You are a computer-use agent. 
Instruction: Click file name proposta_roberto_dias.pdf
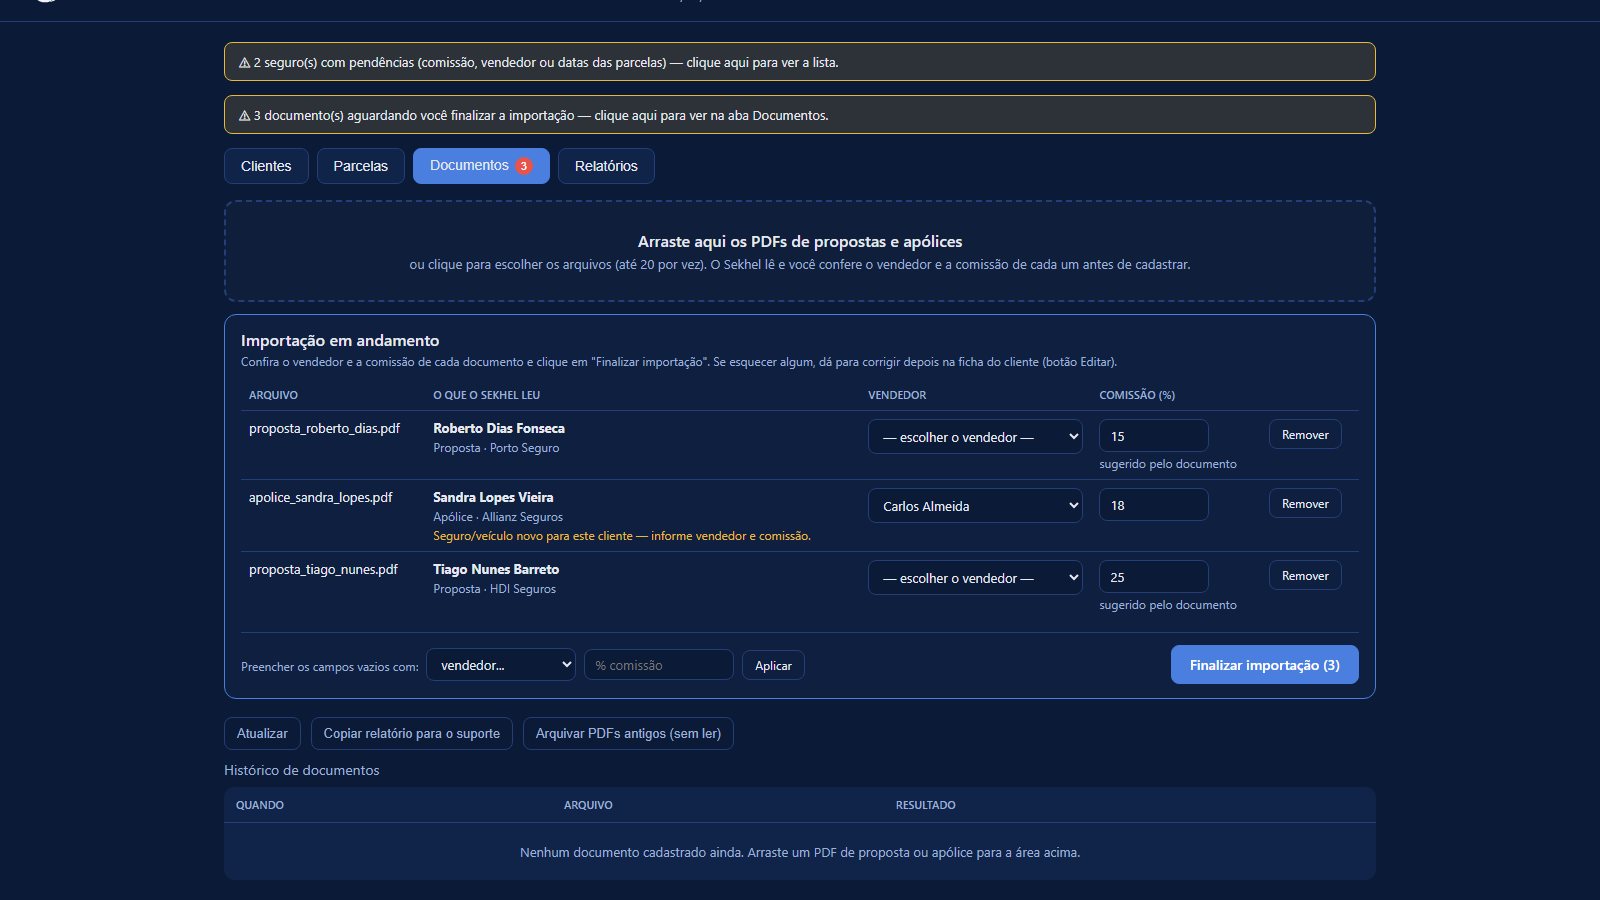click(324, 428)
